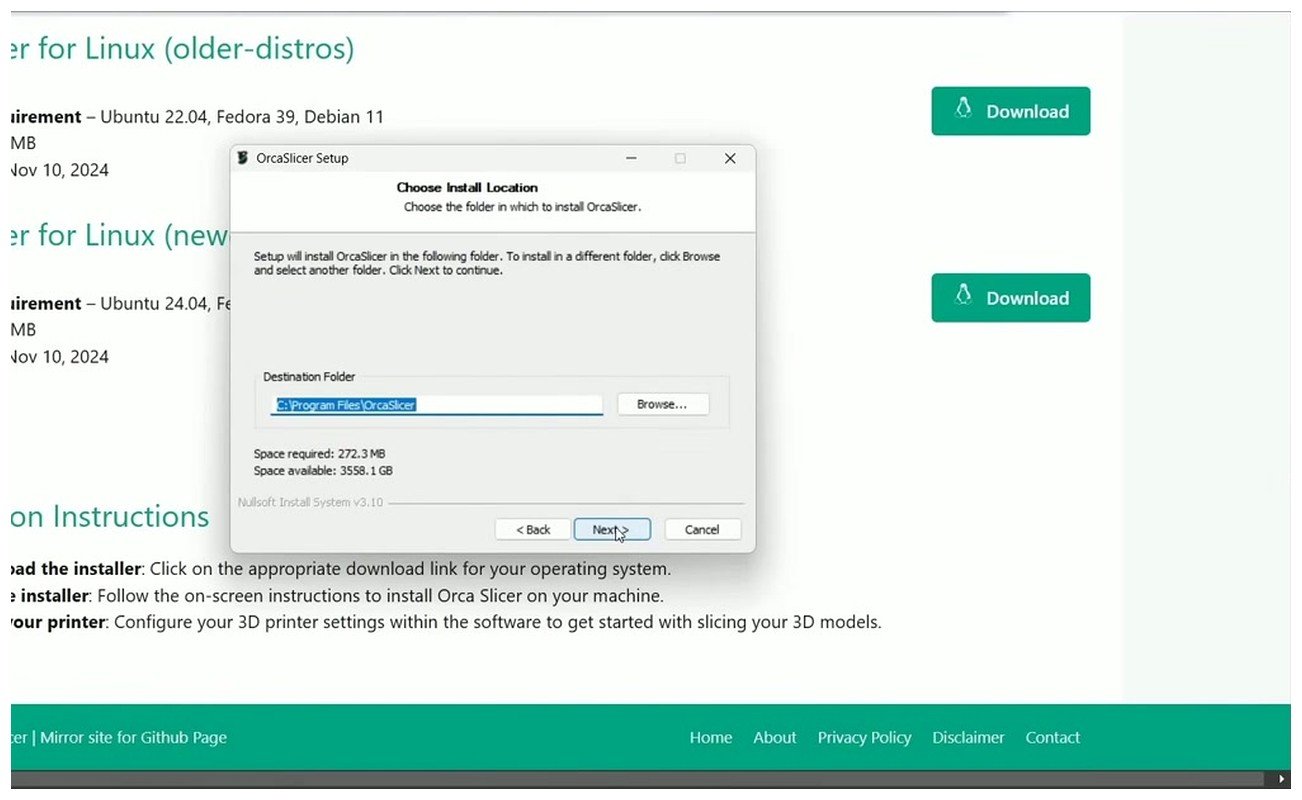The height and width of the screenshot is (800, 1302).
Task: Click the 'Mirror site for Github Page' footer text
Action: (x=133, y=737)
